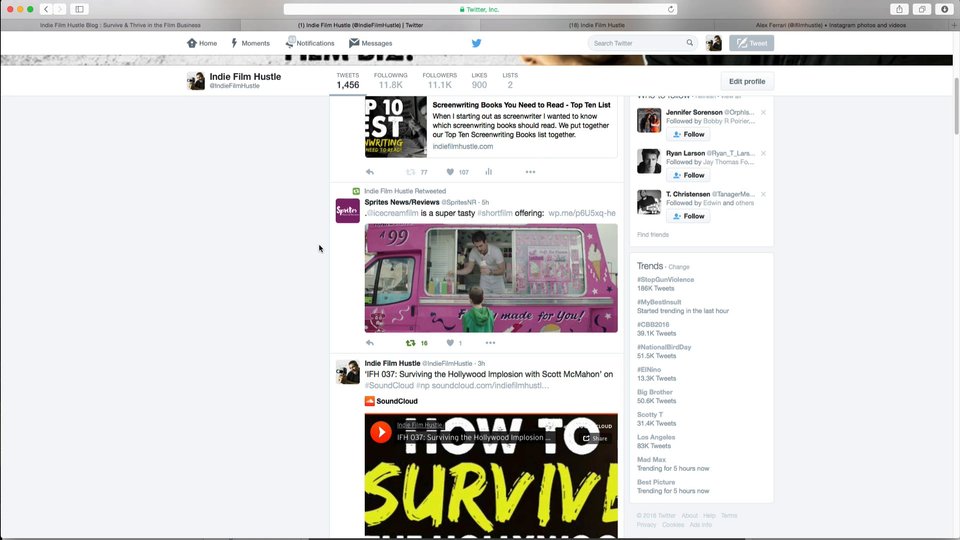Click Safari's forward arrow button
Viewport: 960px width, 540px height.
[x=60, y=9]
